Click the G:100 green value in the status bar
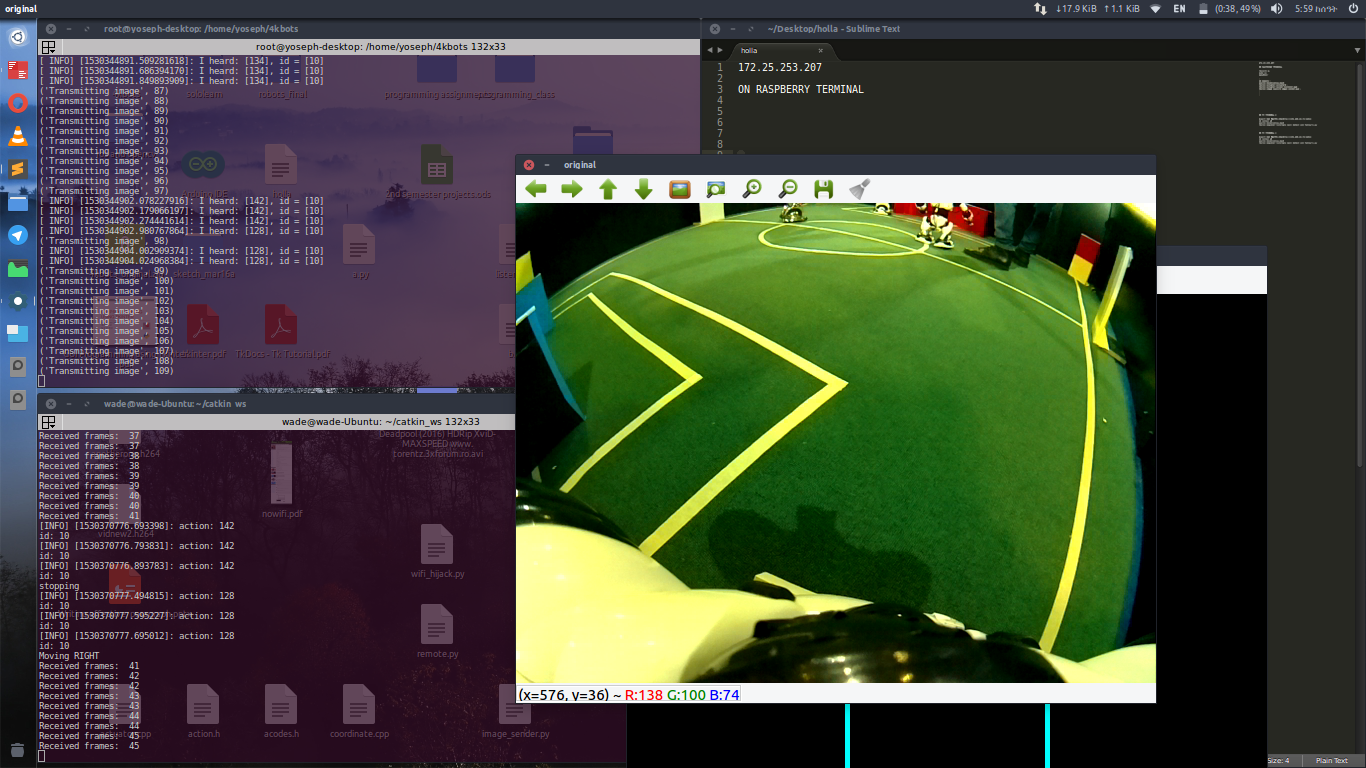 pyautogui.click(x=686, y=695)
